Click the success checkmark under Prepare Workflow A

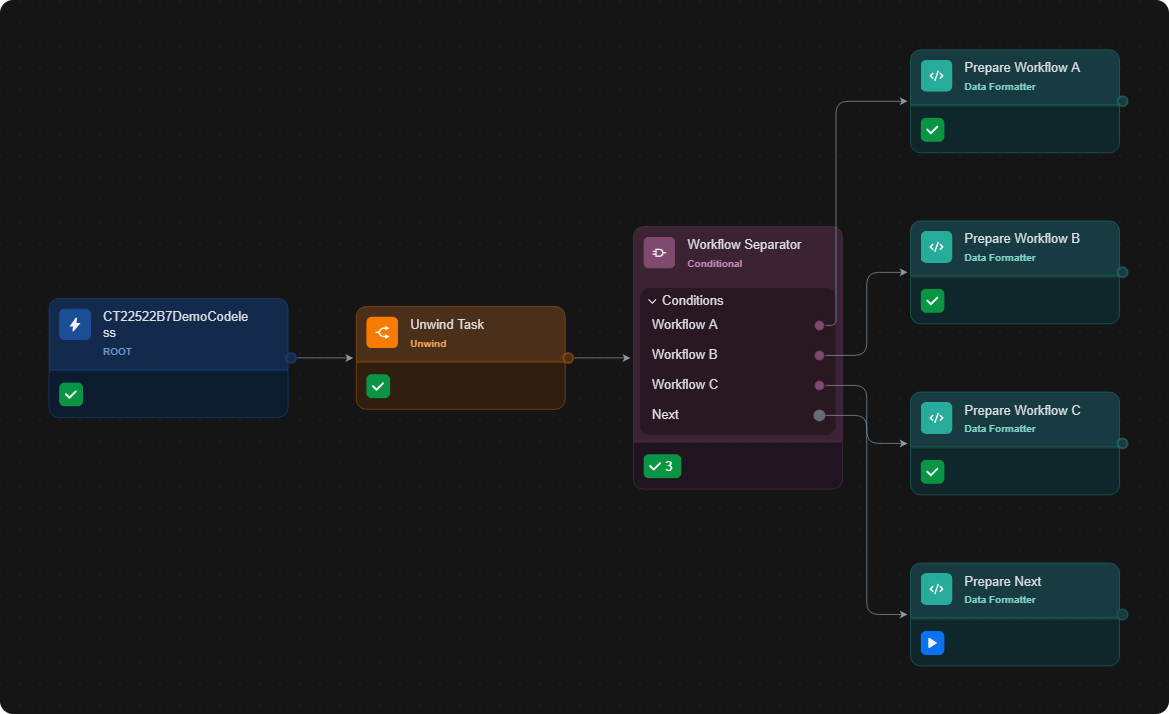click(x=933, y=130)
